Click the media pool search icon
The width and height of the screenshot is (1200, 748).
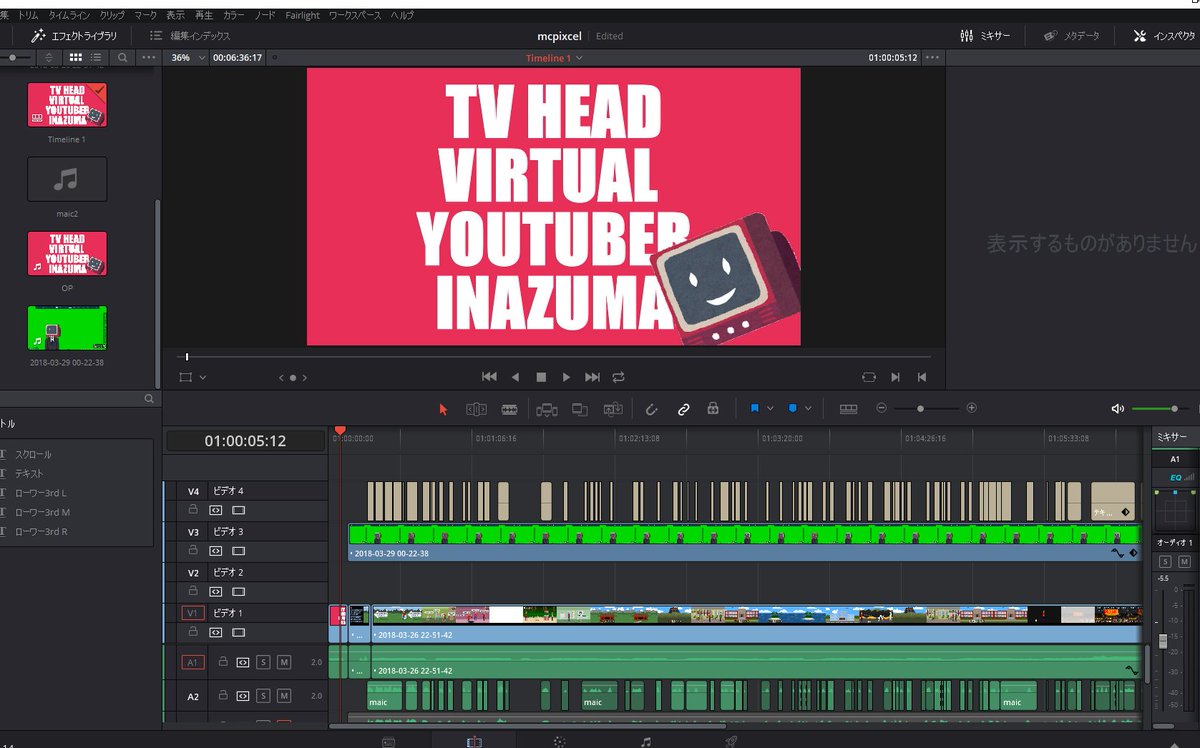pyautogui.click(x=123, y=57)
